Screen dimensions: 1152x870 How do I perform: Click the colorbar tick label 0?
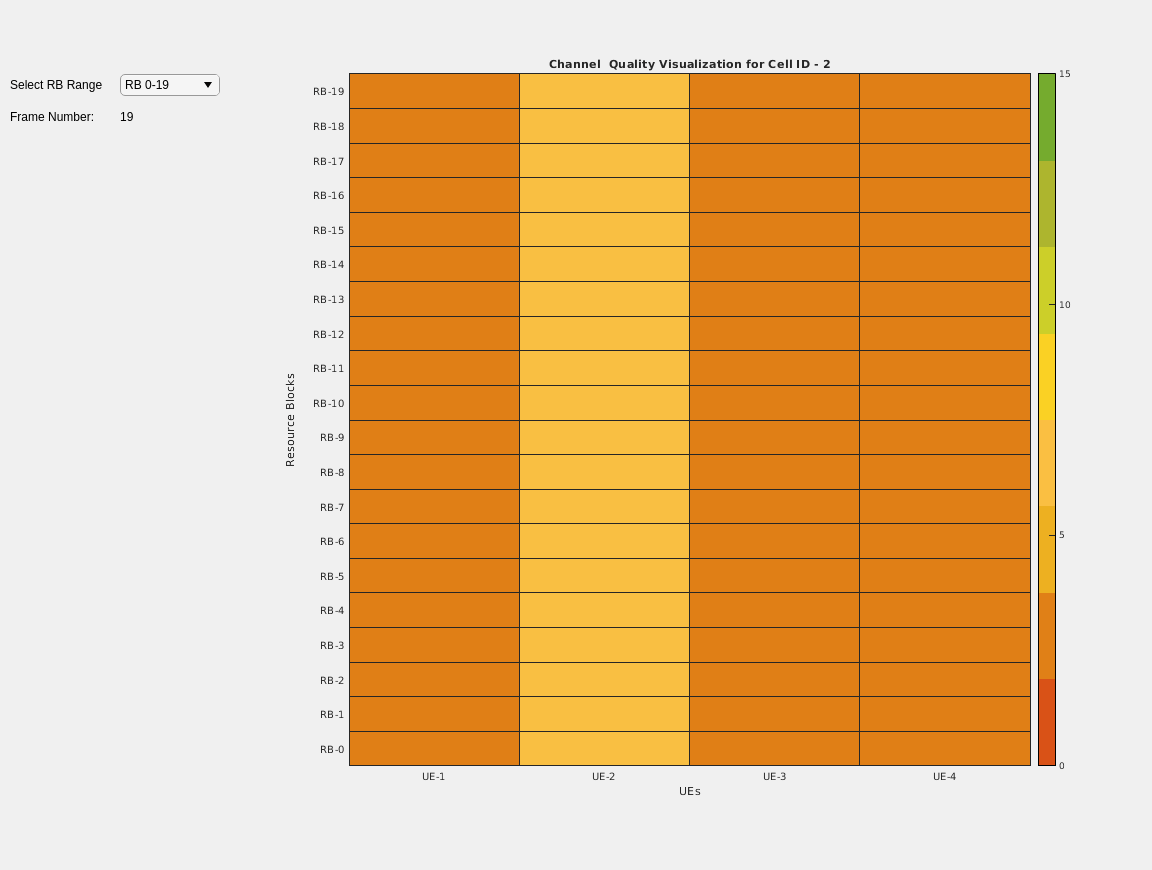1062,766
